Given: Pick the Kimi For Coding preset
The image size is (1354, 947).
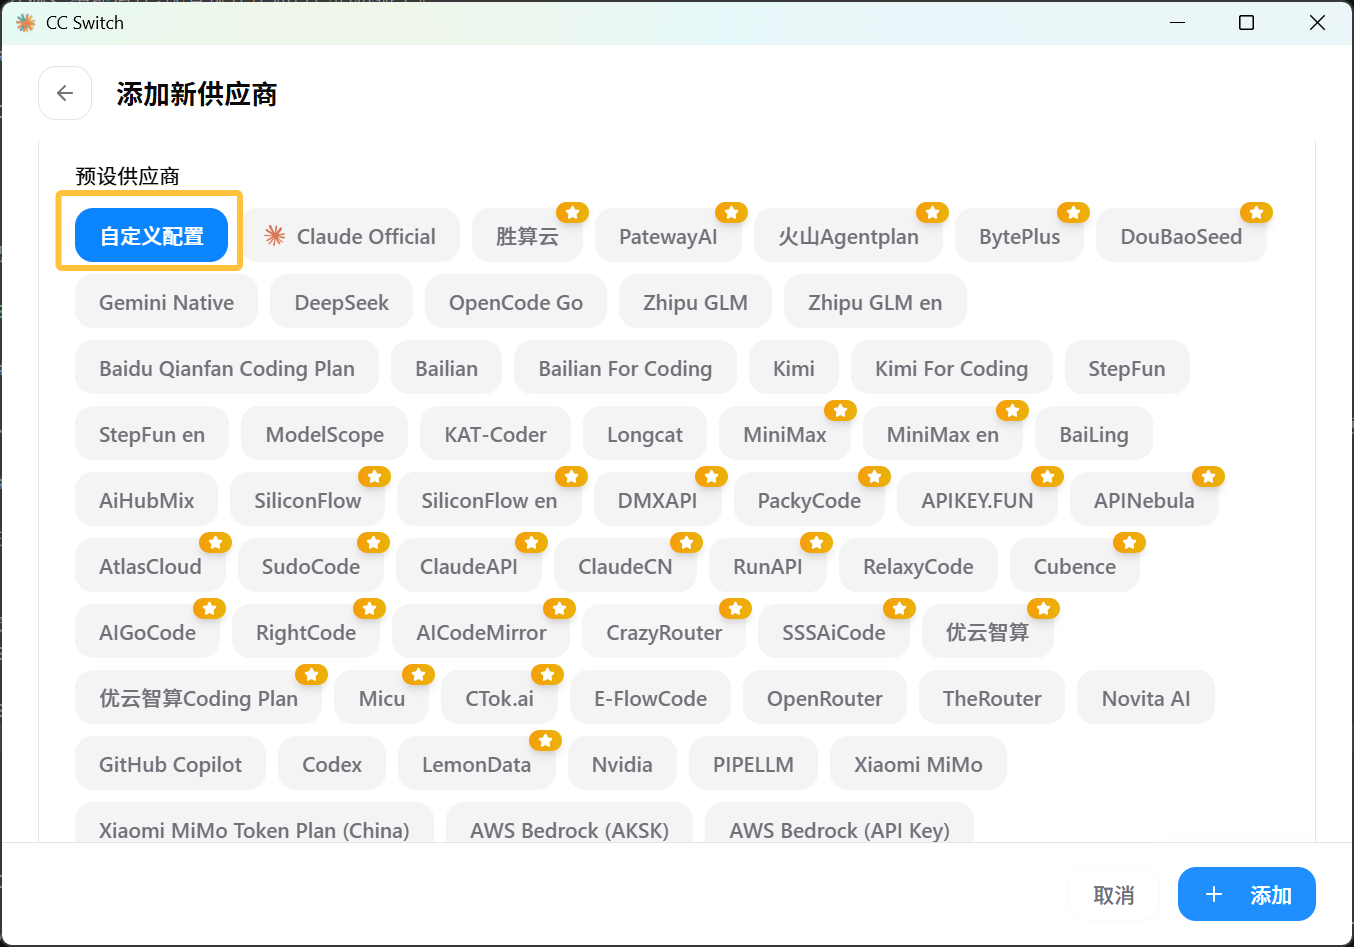Looking at the screenshot, I should pyautogui.click(x=951, y=368).
